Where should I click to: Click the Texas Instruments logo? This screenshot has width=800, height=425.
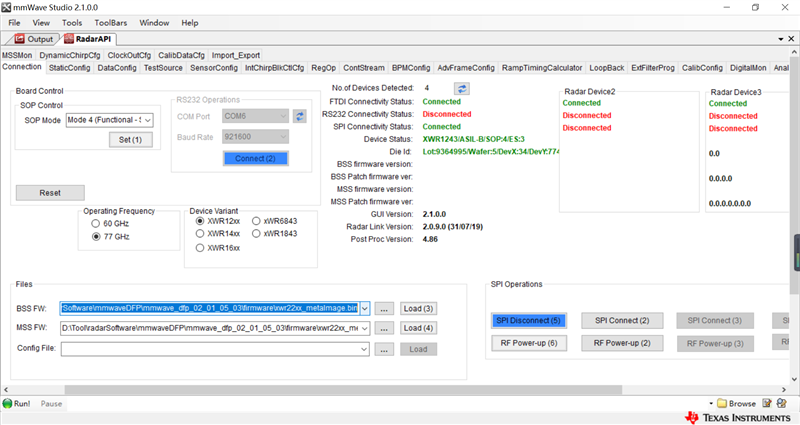pos(738,417)
